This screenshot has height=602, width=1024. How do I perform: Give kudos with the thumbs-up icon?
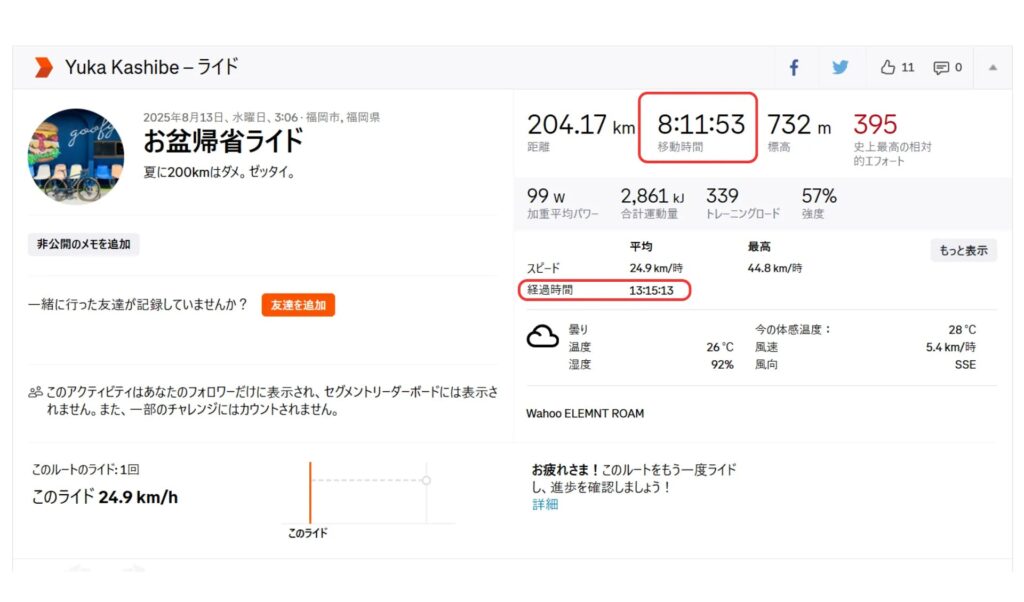(x=888, y=68)
